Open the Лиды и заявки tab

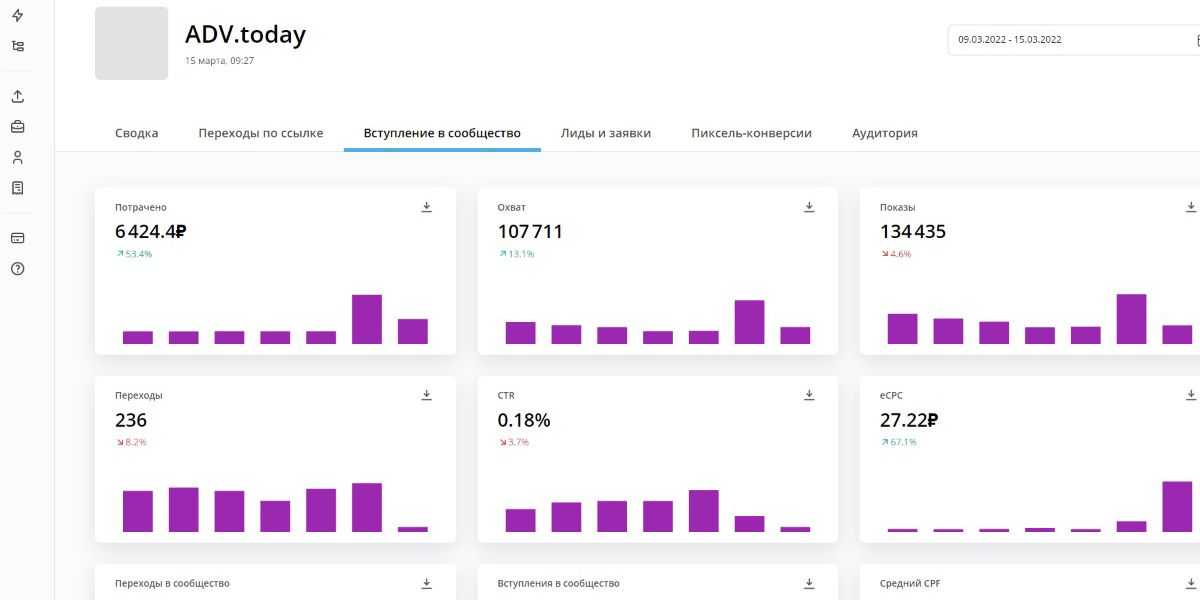point(605,133)
